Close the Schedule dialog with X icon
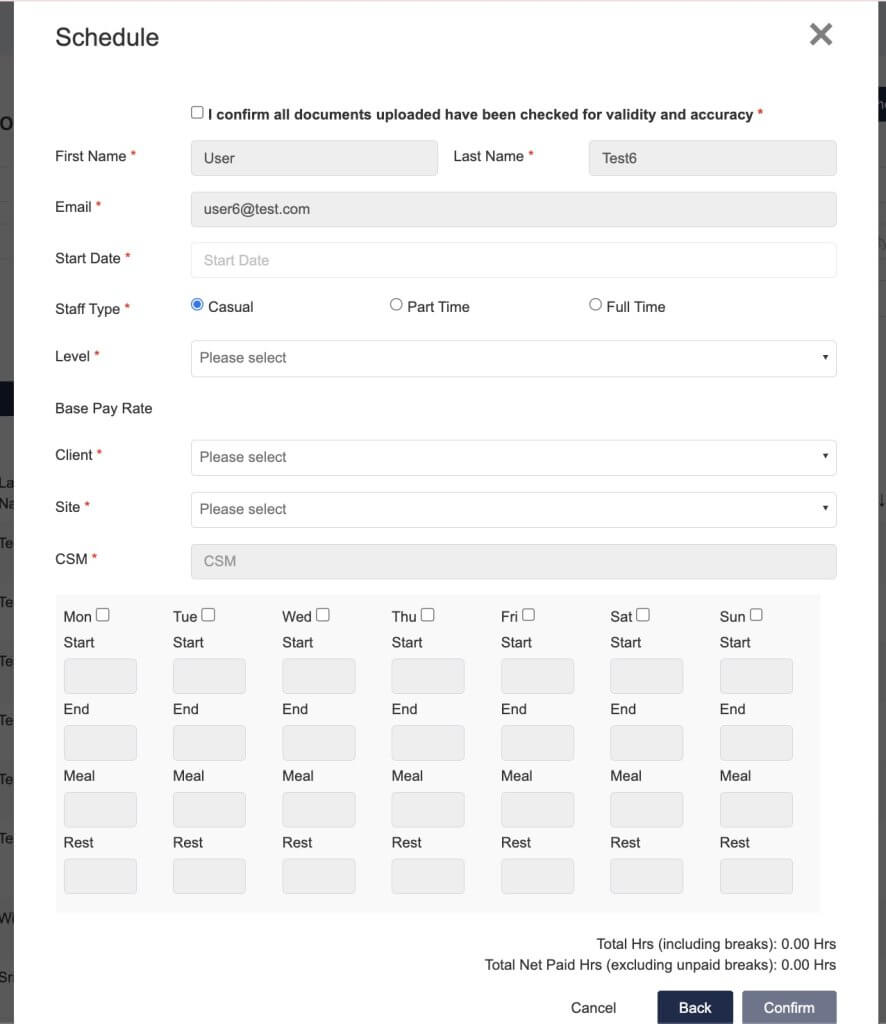 click(821, 34)
